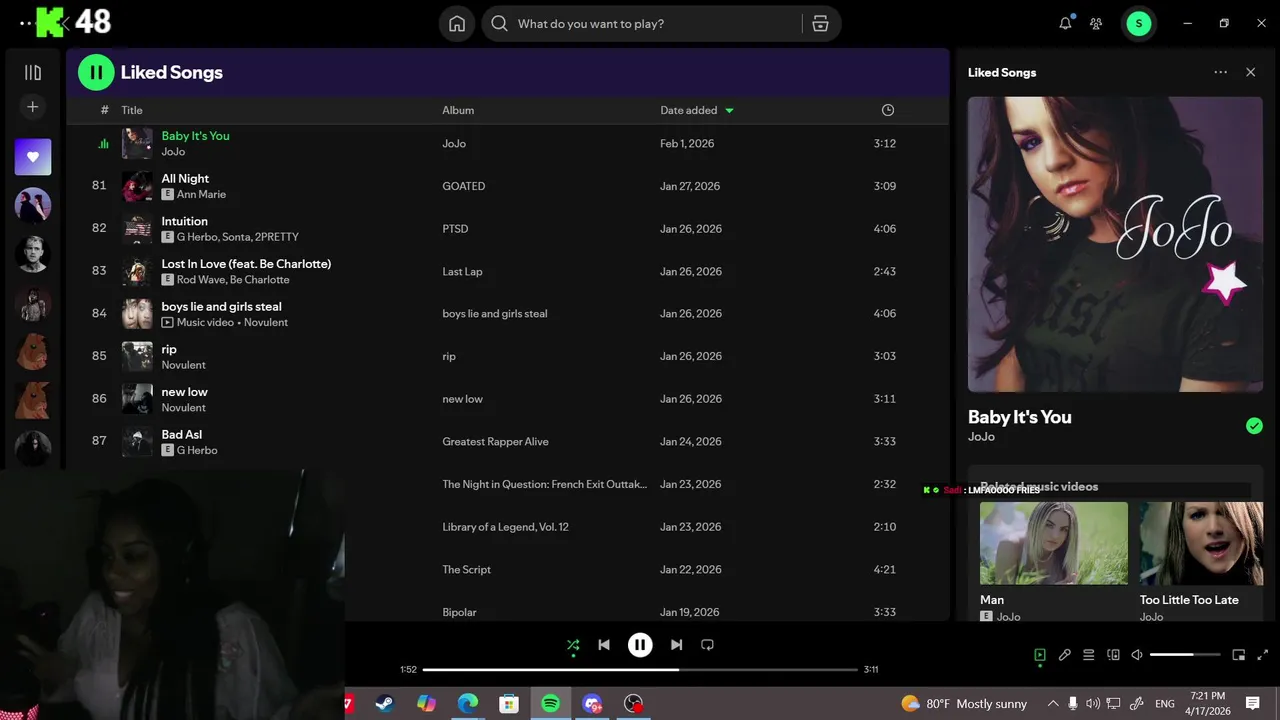
Task: Remove Baby It's You via green checkmark
Action: point(1254,426)
